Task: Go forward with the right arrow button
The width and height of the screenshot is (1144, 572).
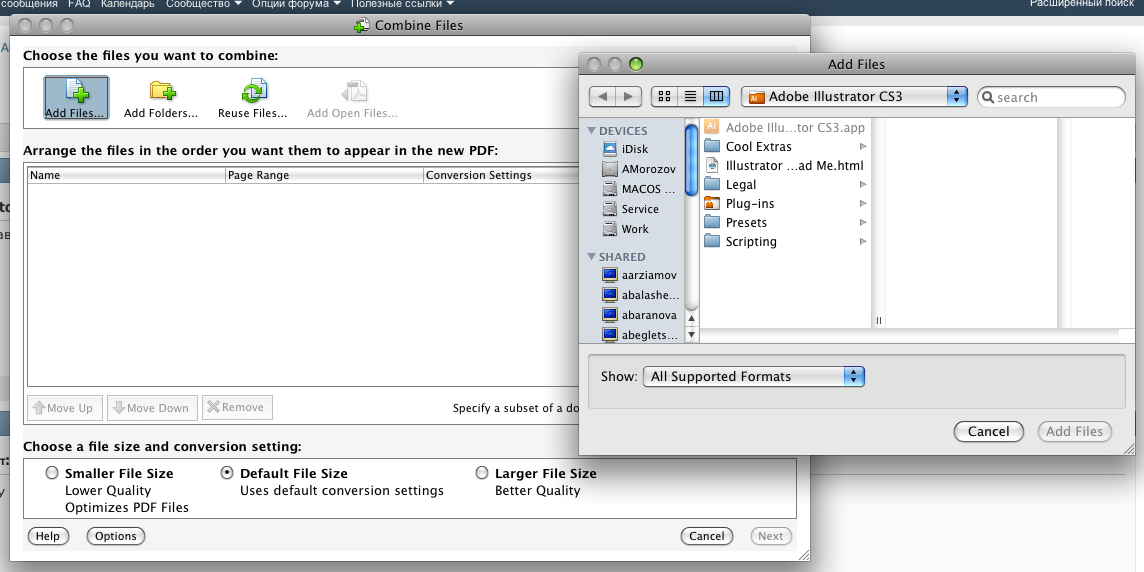Action: (x=628, y=96)
